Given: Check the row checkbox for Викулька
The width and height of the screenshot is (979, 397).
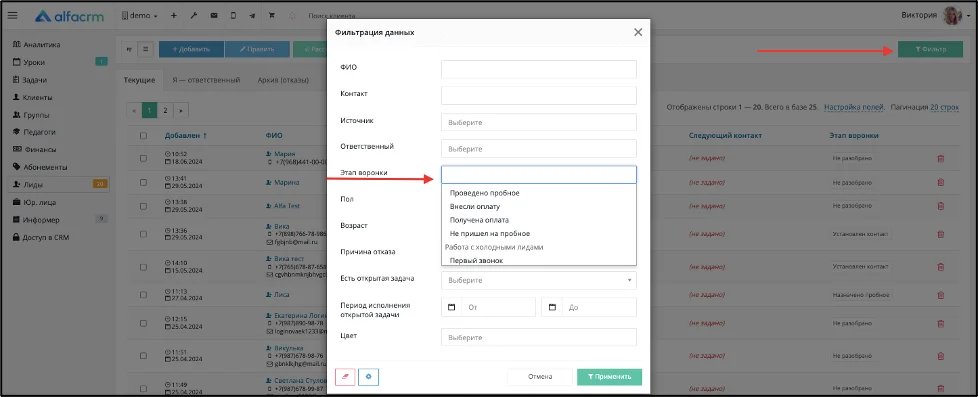Looking at the screenshot, I should coord(144,356).
